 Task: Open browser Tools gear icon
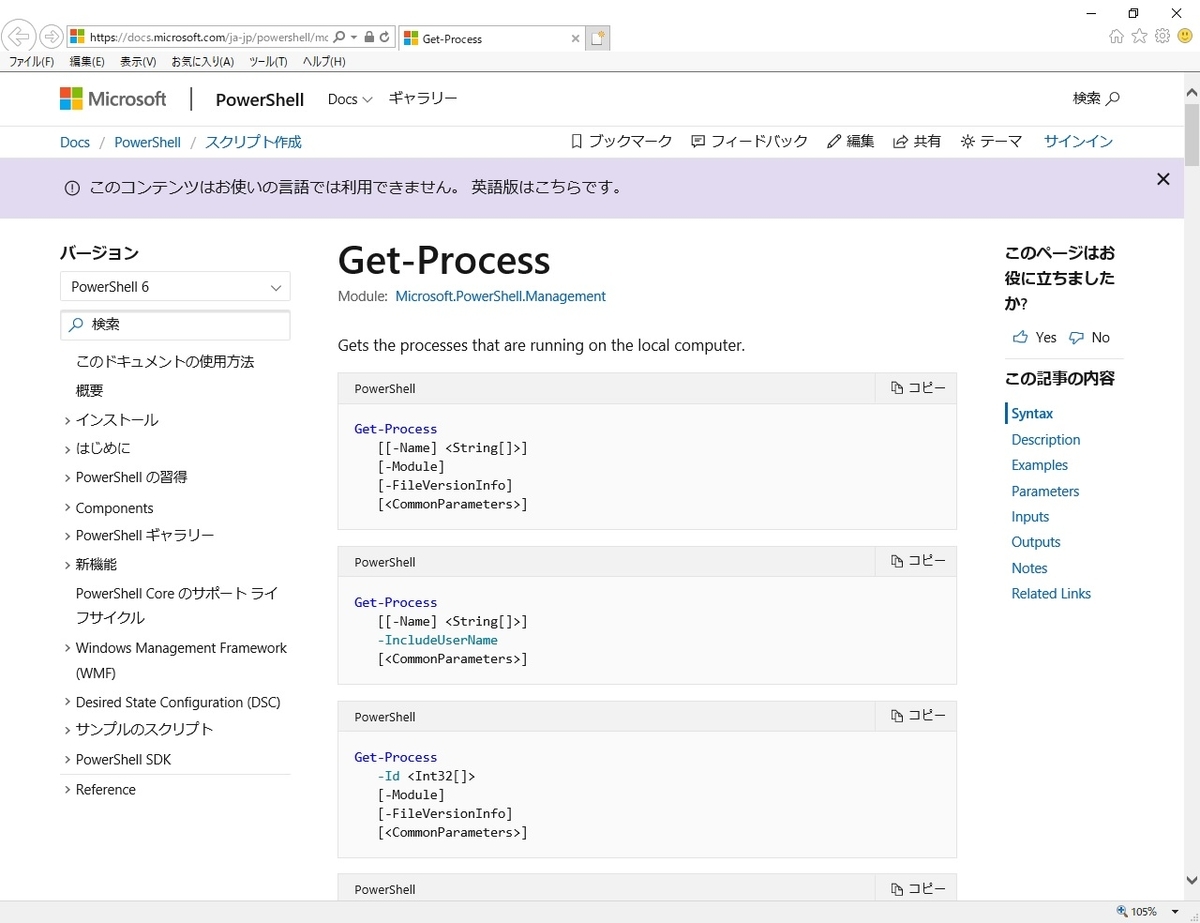click(1162, 37)
